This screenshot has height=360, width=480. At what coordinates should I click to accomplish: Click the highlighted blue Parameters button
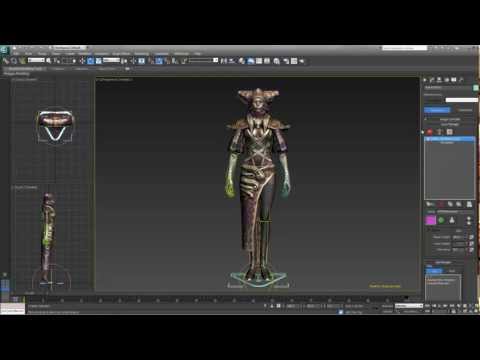(437, 110)
